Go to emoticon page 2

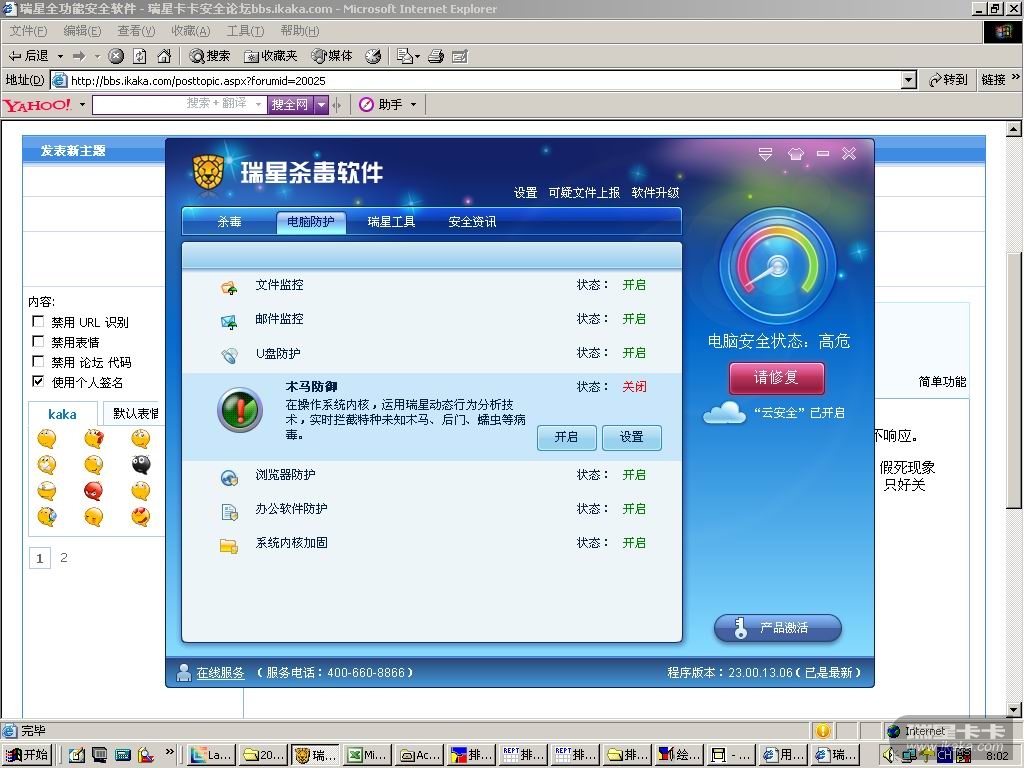pyautogui.click(x=64, y=558)
